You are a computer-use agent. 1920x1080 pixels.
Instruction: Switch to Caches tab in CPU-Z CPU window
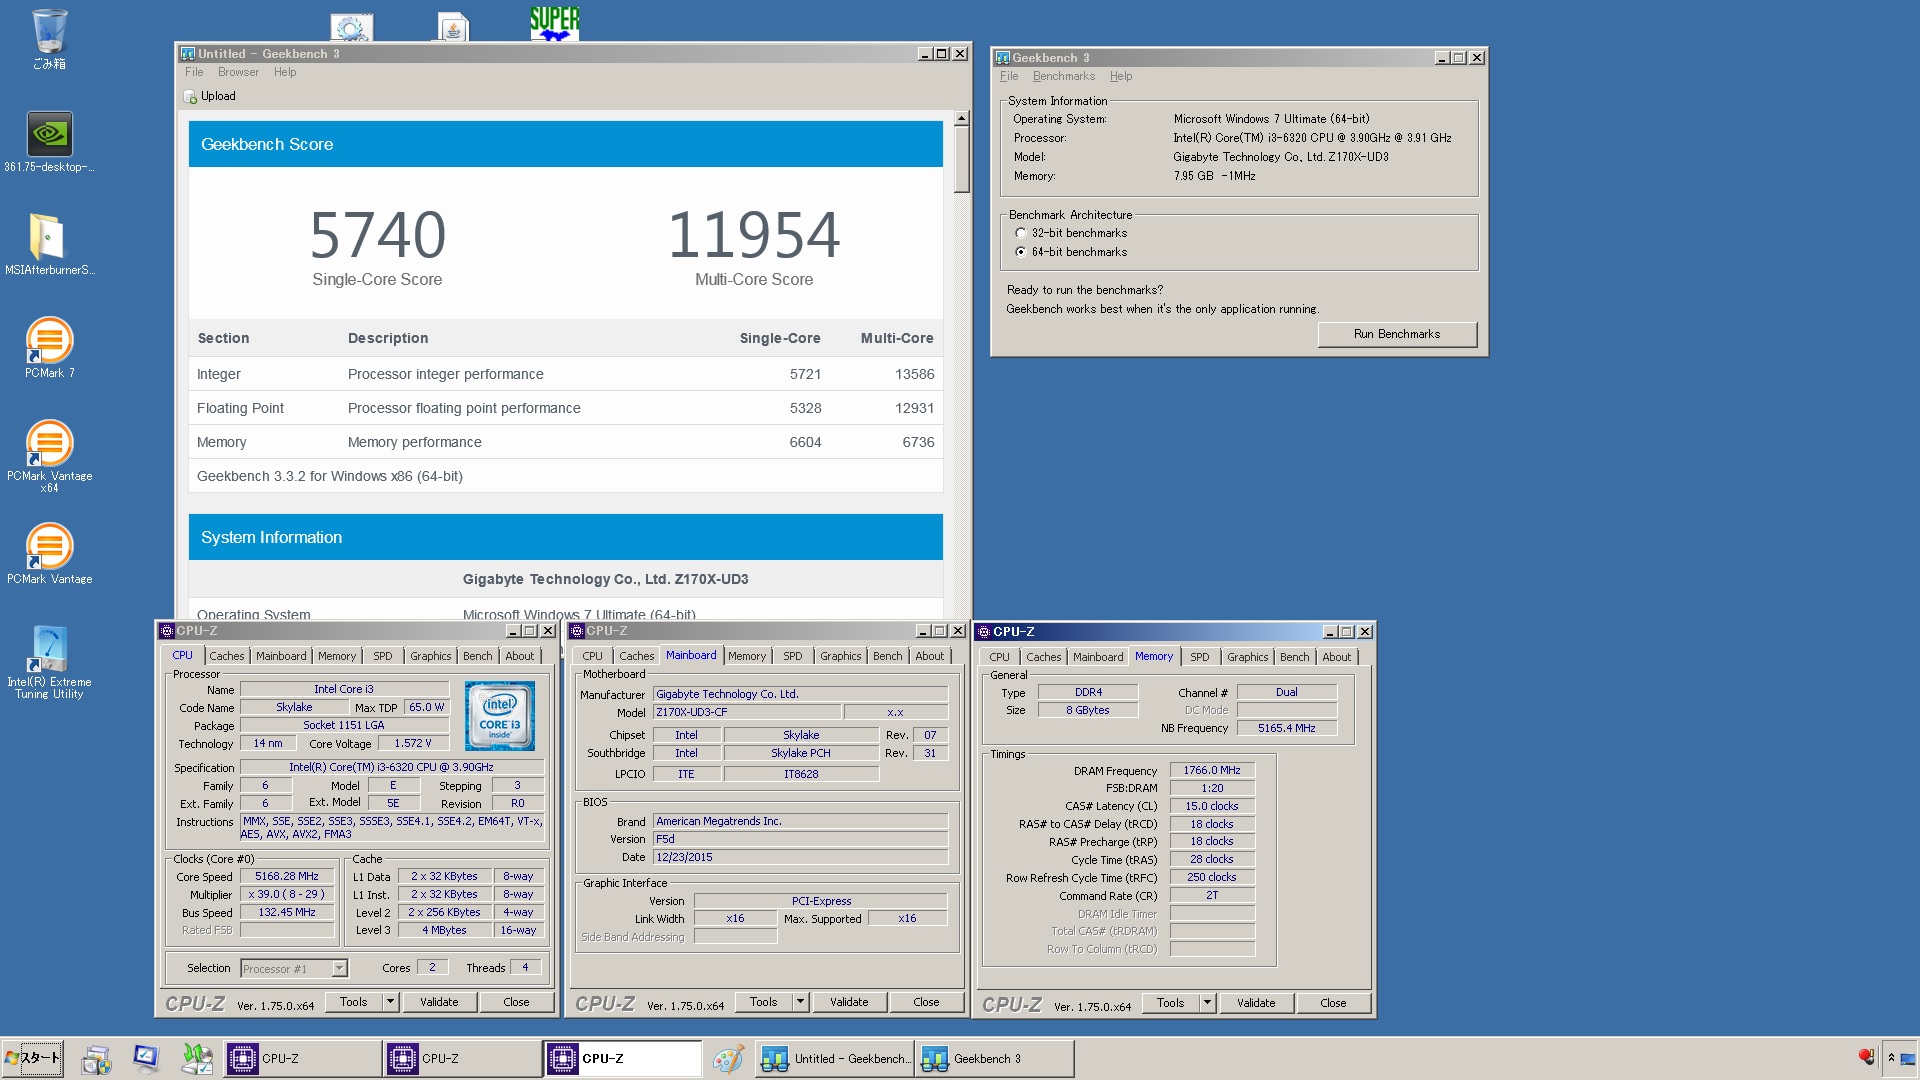(227, 656)
